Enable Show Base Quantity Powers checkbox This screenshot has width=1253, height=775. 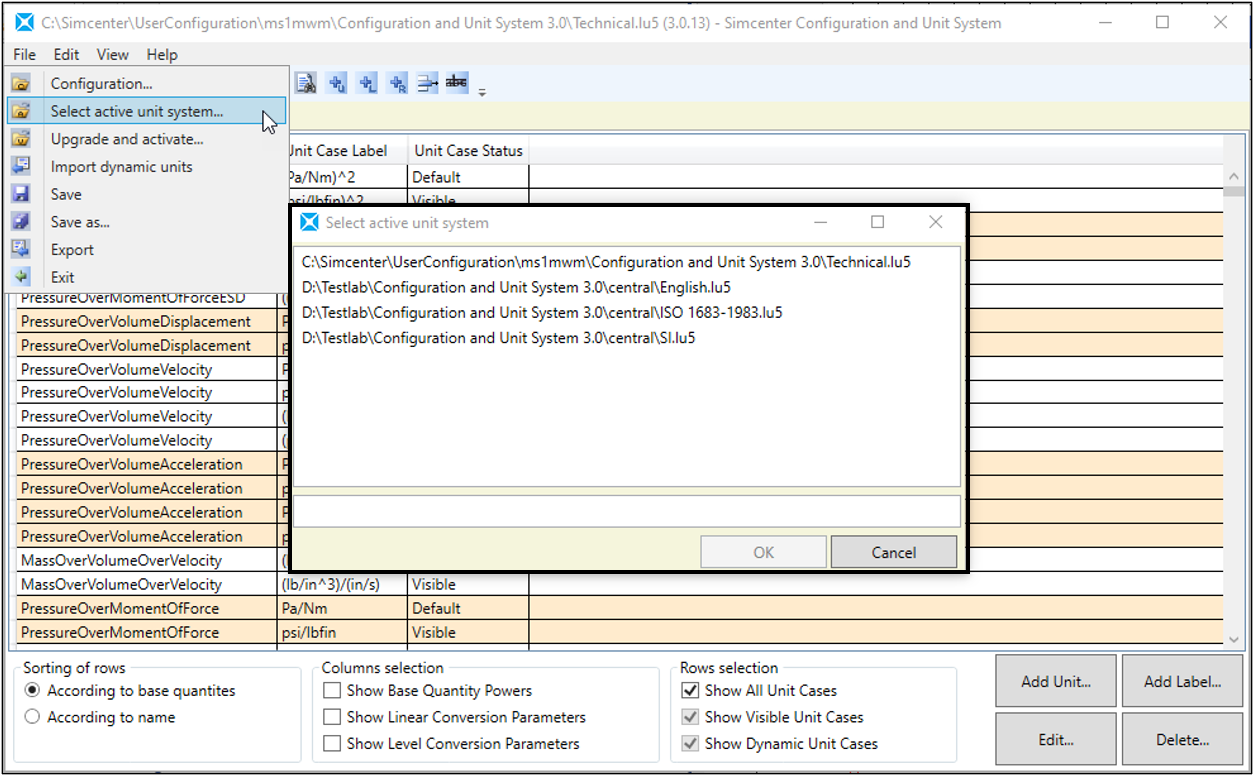(x=332, y=691)
